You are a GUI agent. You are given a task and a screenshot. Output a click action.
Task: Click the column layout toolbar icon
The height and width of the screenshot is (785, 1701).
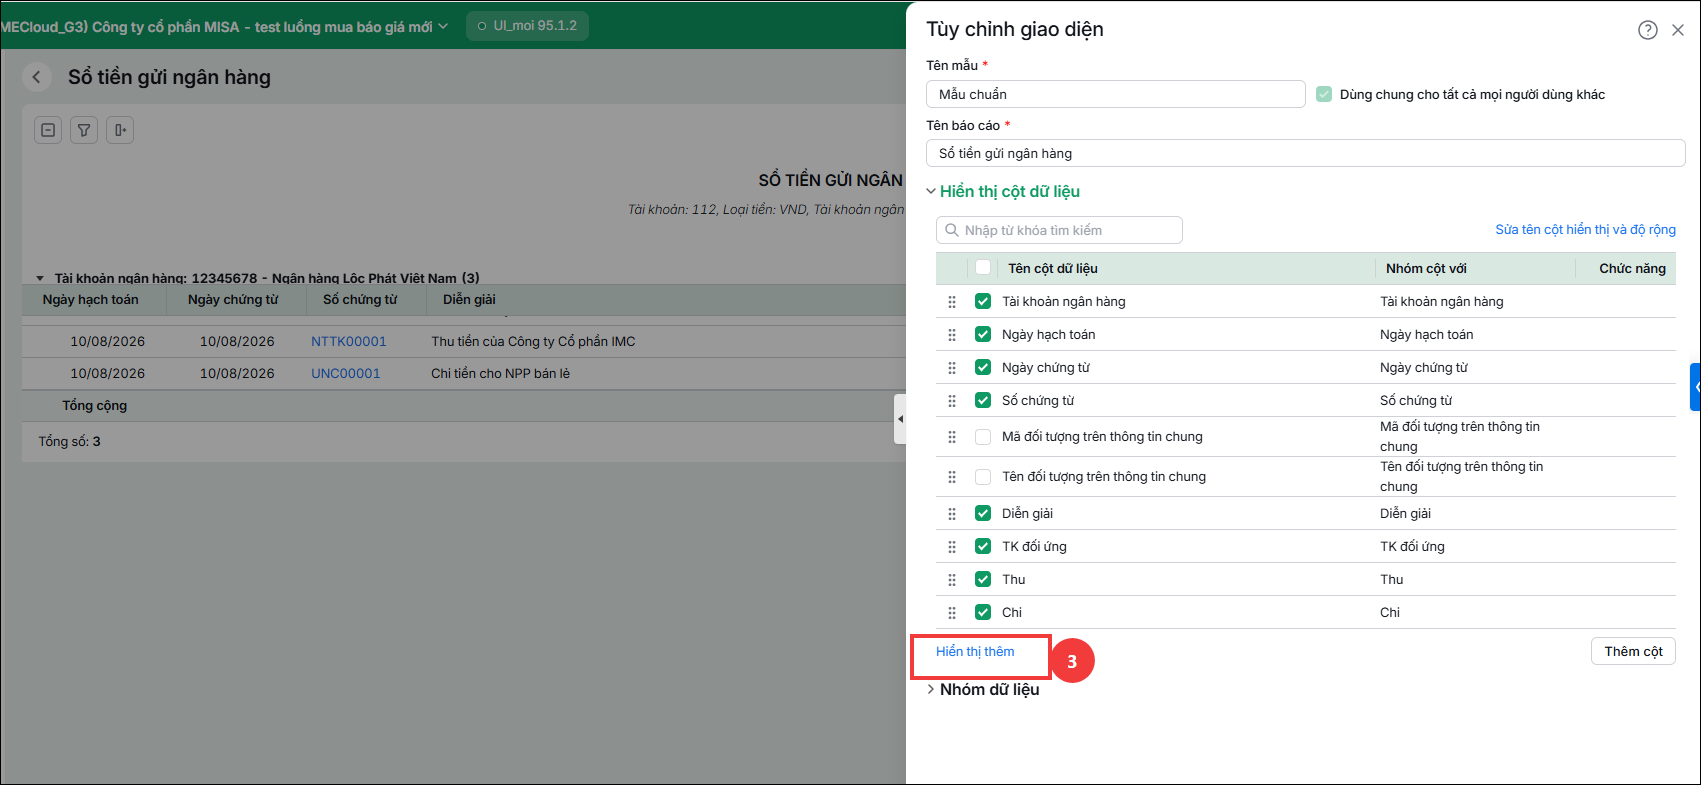tap(120, 130)
